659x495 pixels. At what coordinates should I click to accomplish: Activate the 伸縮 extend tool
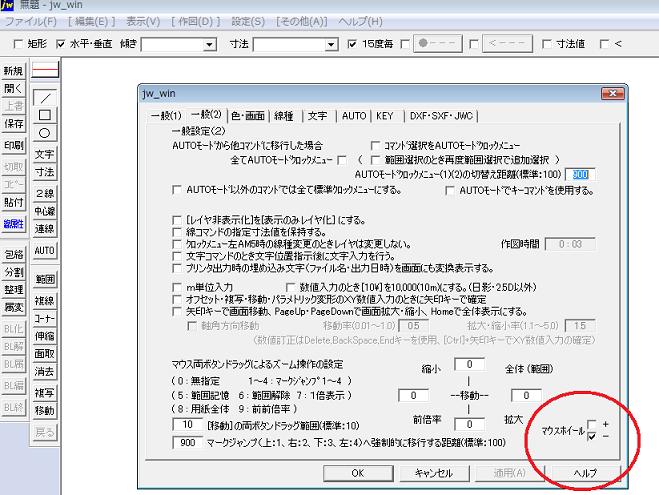click(x=45, y=336)
